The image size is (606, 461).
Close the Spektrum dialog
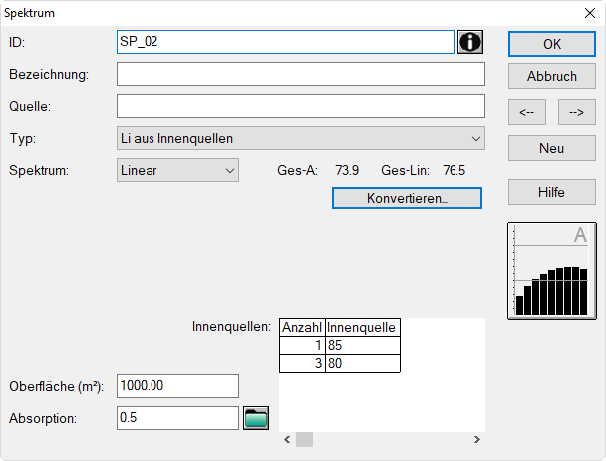click(590, 13)
